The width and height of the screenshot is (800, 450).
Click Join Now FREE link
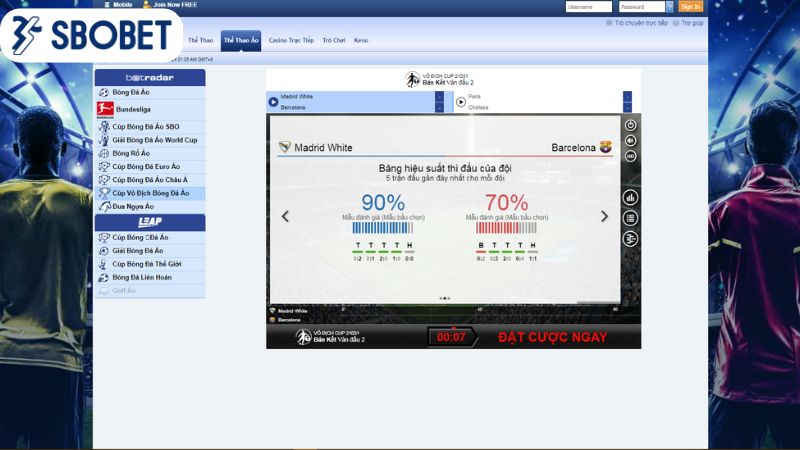(x=170, y=5)
